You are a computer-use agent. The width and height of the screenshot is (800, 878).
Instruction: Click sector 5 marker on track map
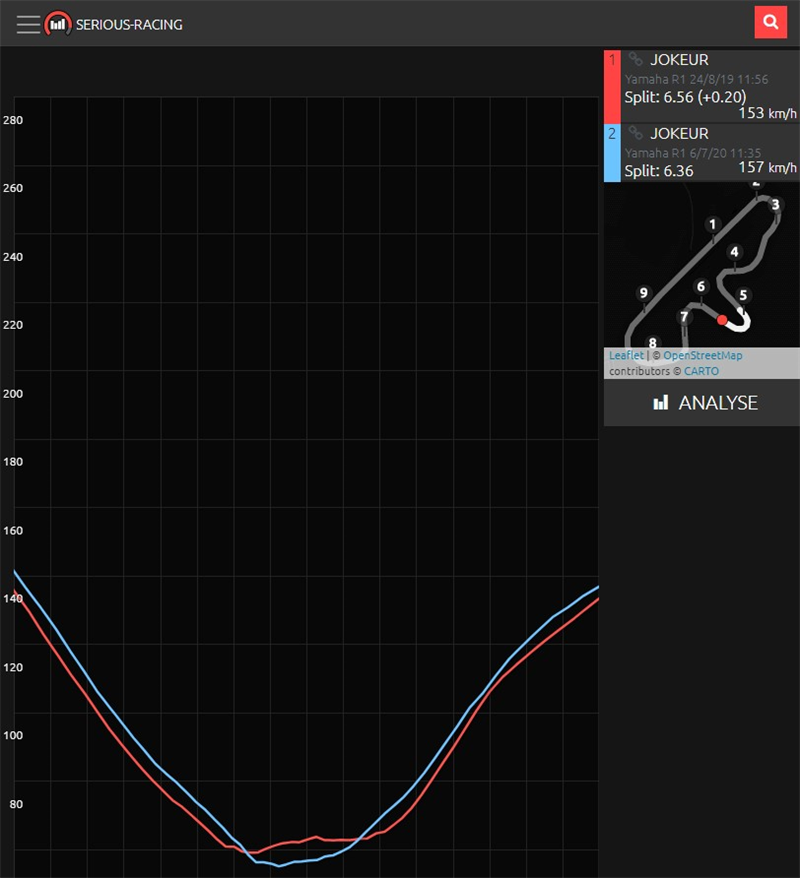tap(743, 295)
